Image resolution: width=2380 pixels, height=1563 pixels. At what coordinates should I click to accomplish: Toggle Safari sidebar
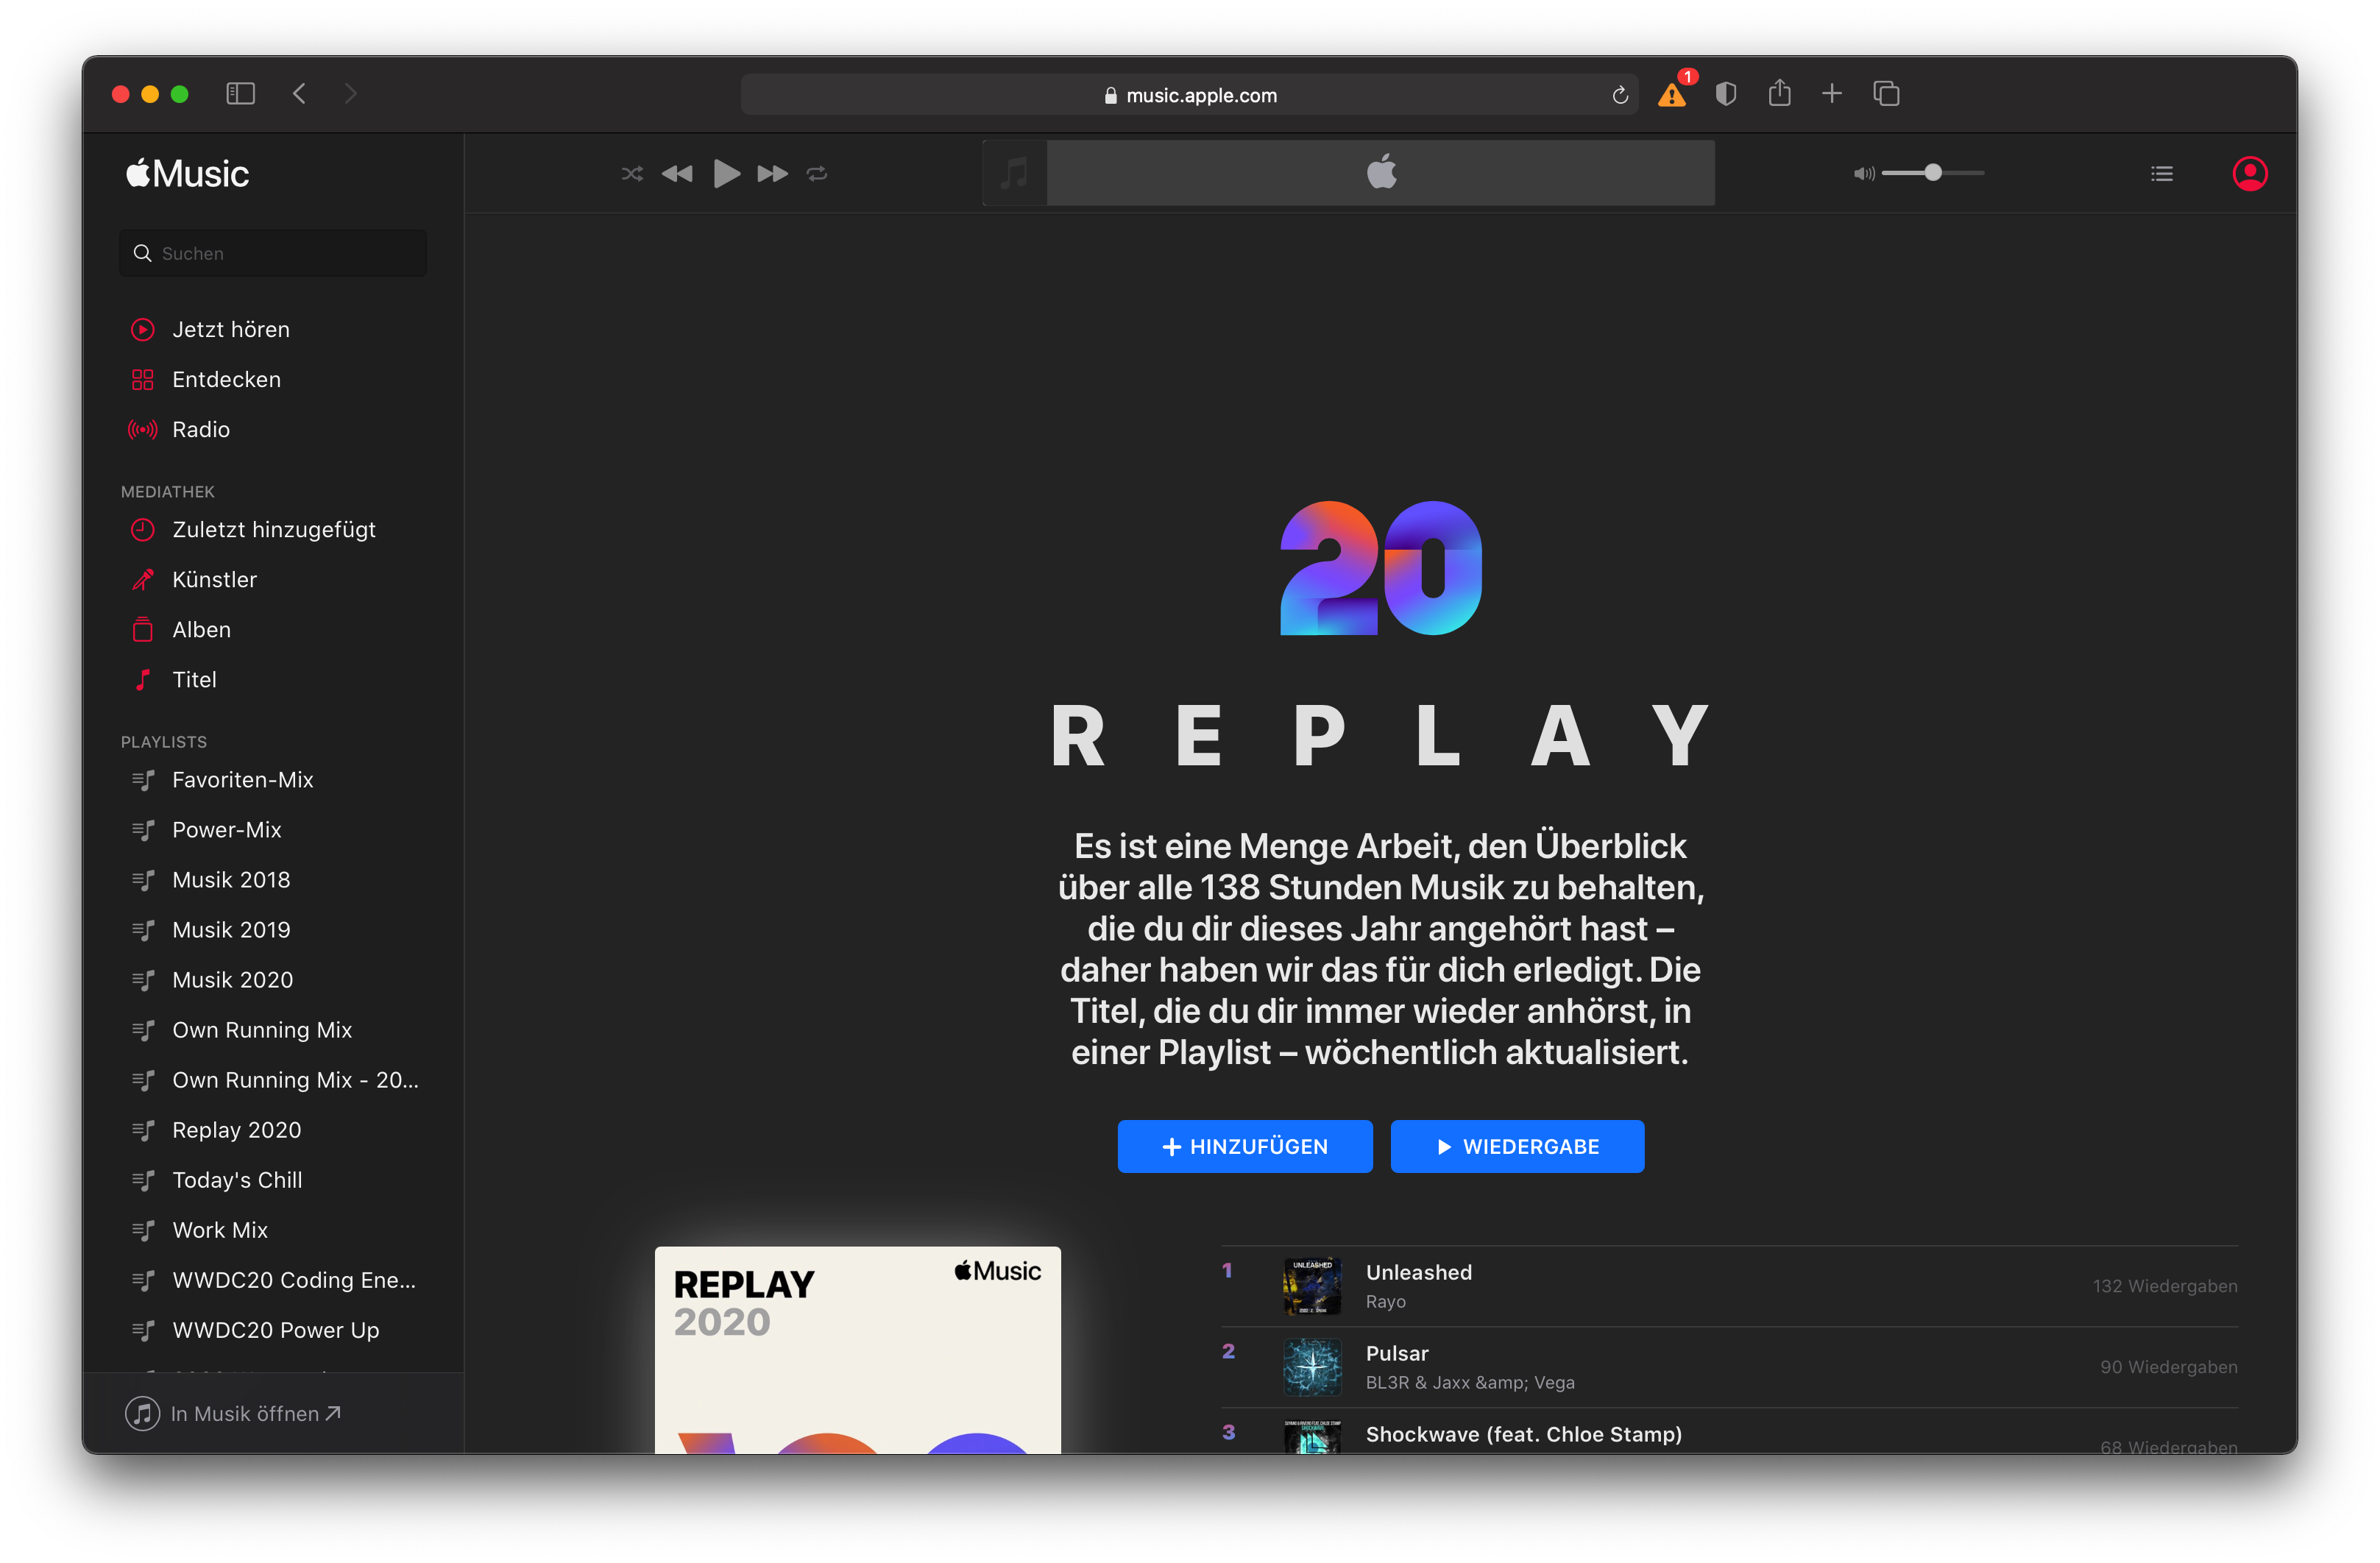point(241,94)
